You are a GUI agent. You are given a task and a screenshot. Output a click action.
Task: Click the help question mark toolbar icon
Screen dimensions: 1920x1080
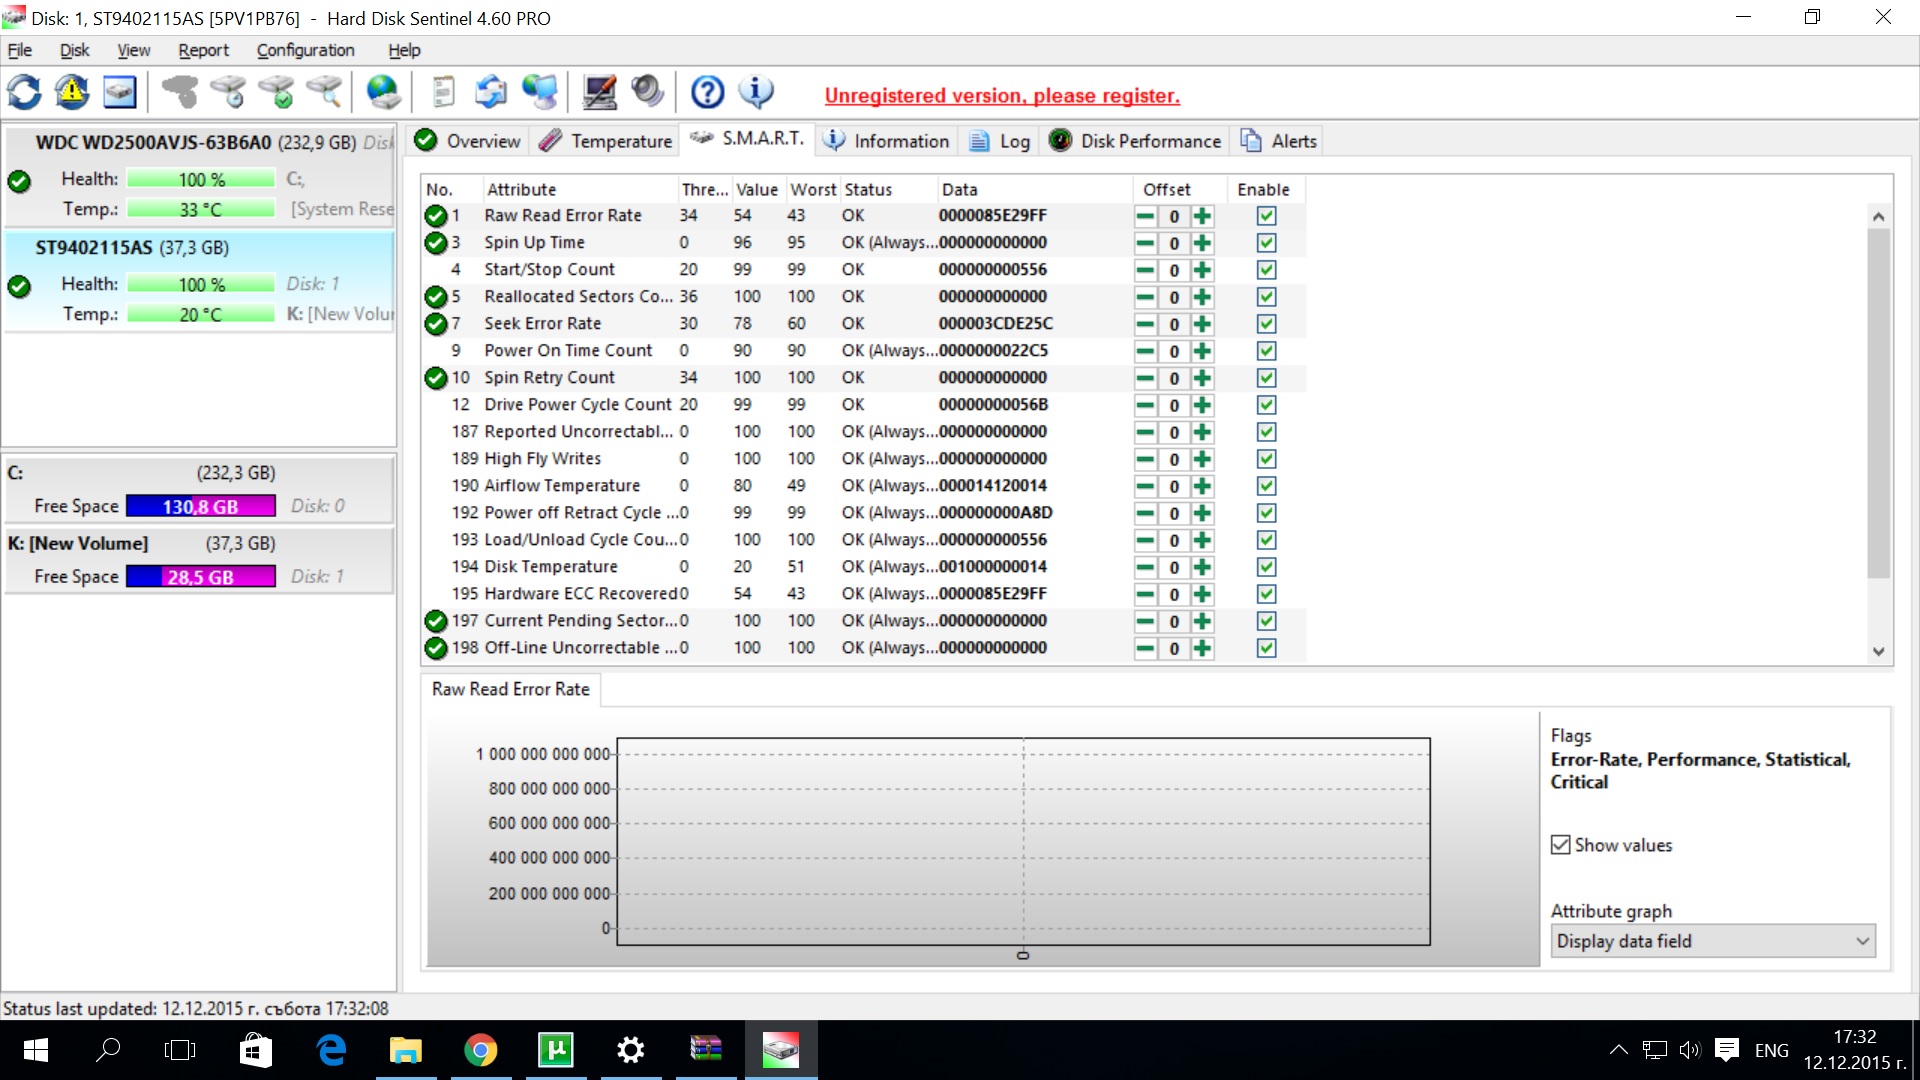(x=707, y=93)
